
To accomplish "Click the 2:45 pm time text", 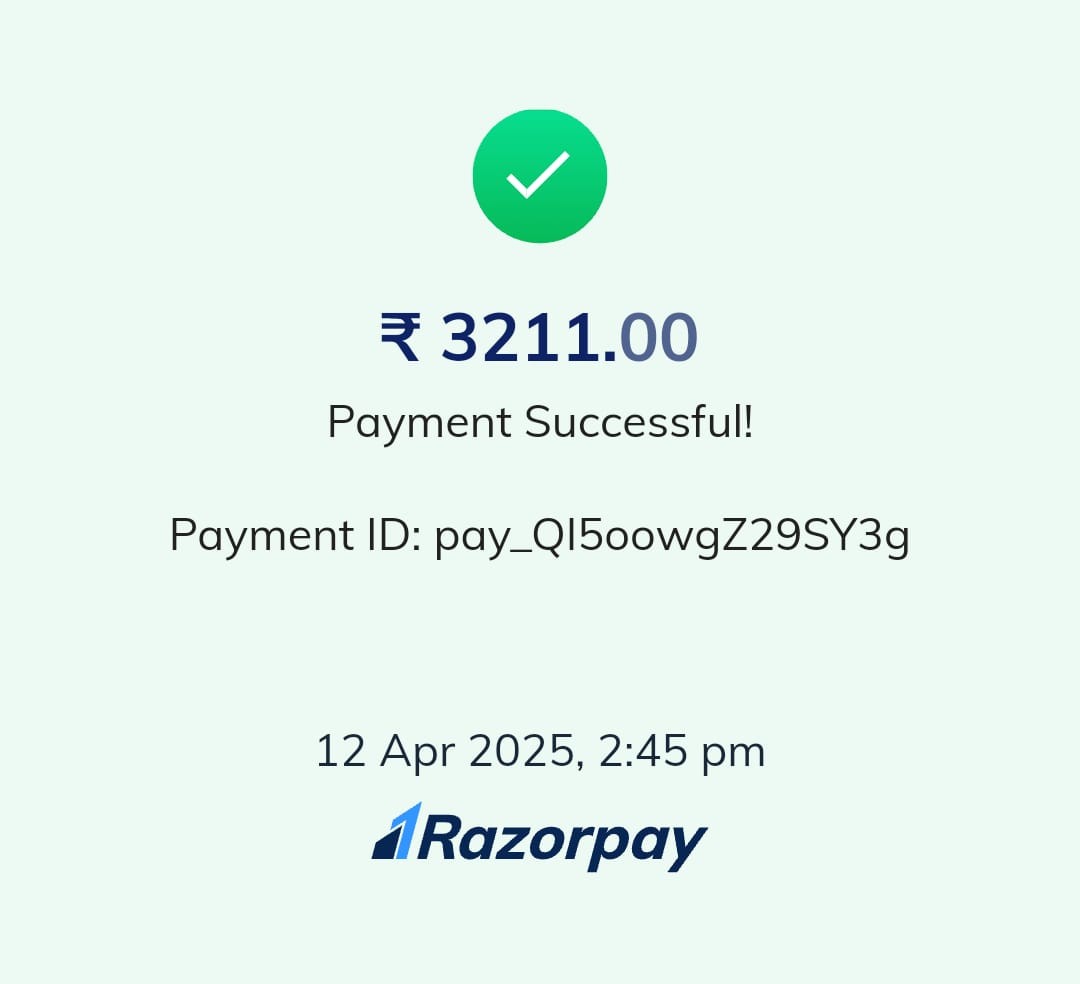I will [x=682, y=751].
